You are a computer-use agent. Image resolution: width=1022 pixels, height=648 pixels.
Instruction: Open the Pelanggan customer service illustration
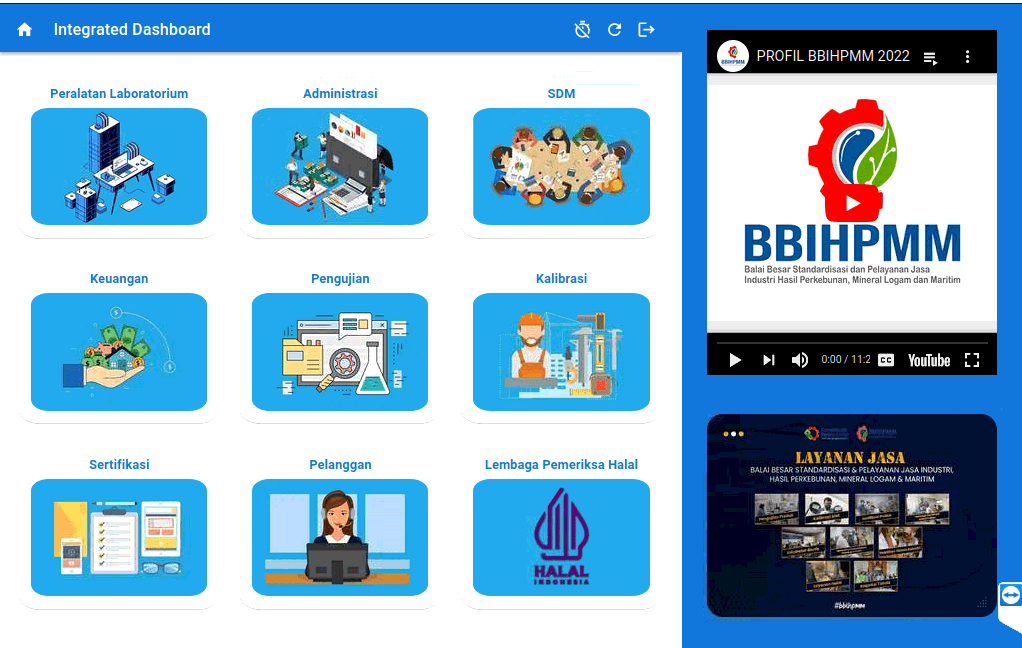coord(340,537)
